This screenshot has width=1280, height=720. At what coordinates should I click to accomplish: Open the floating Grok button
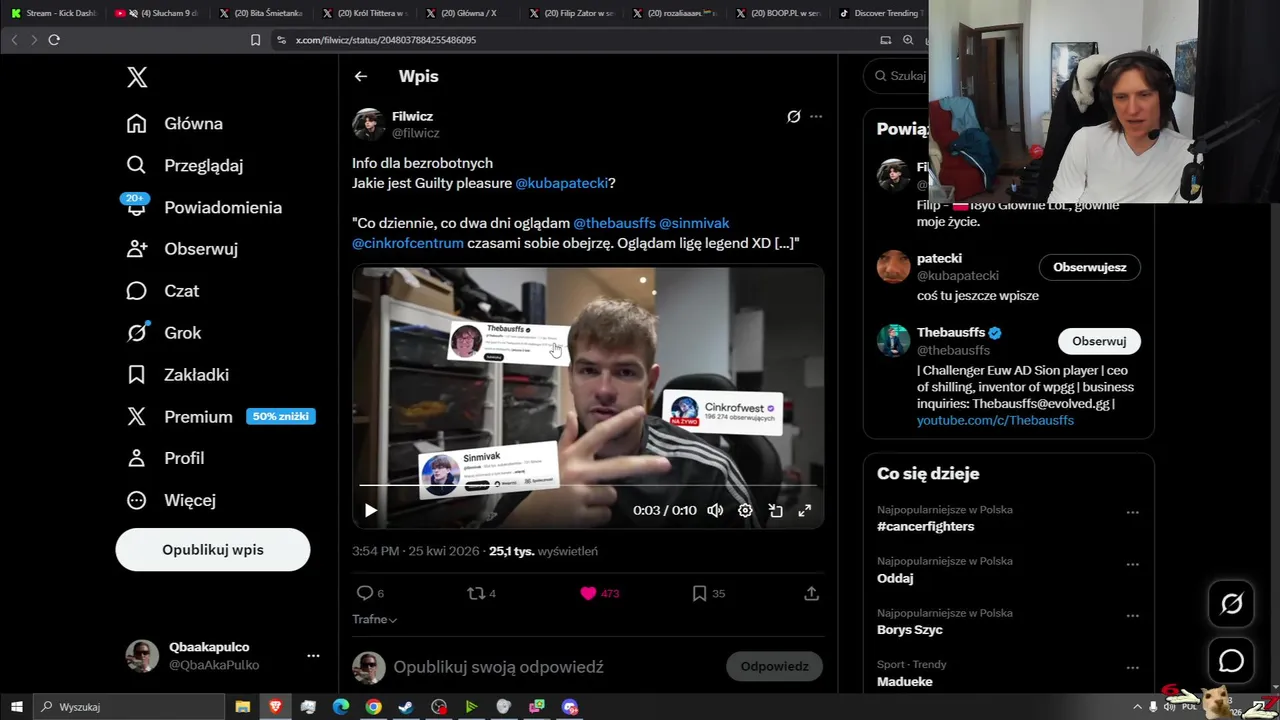click(x=1231, y=604)
